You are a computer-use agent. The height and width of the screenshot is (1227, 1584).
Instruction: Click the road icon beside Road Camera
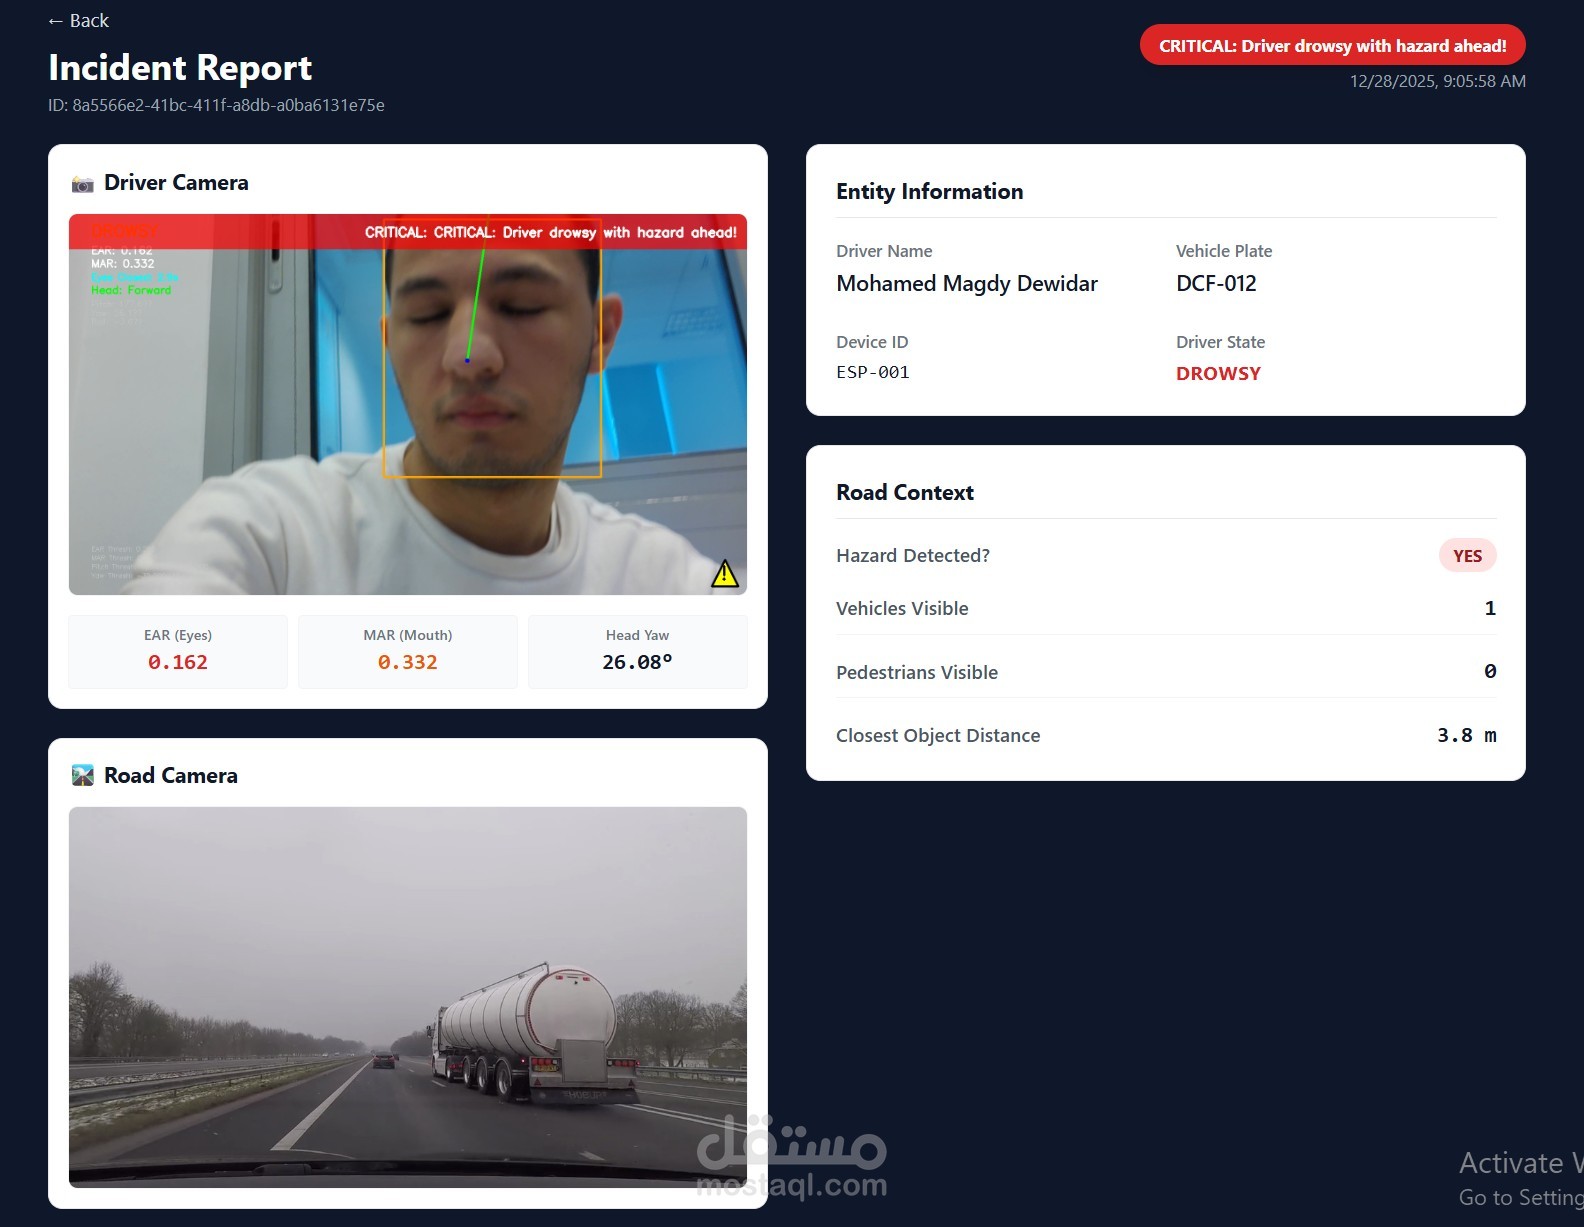(x=83, y=776)
